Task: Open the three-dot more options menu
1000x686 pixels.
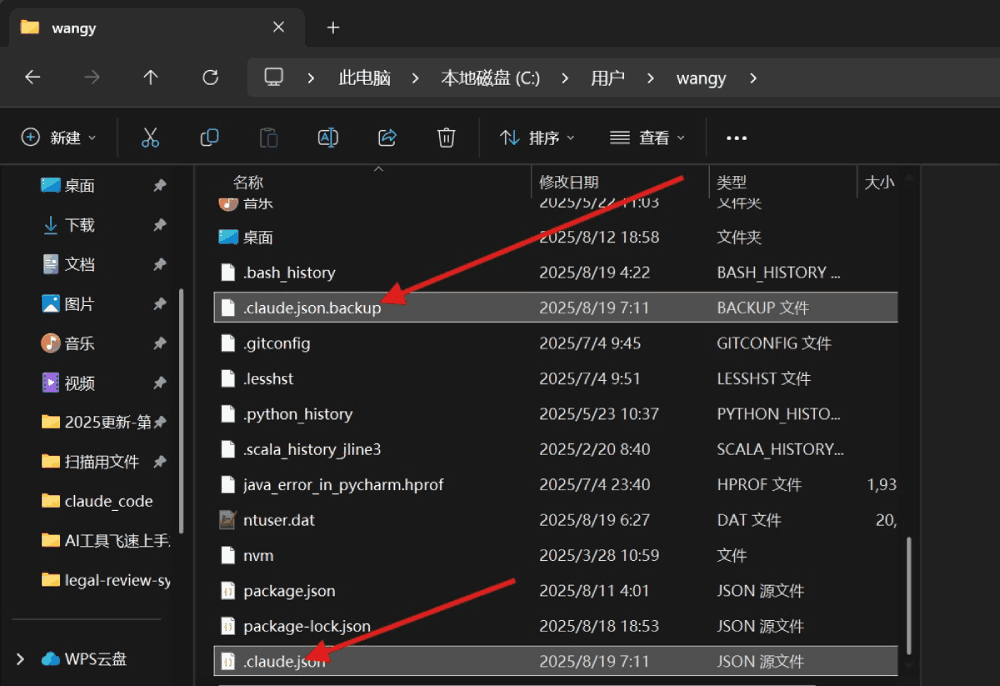Action: click(x=737, y=138)
